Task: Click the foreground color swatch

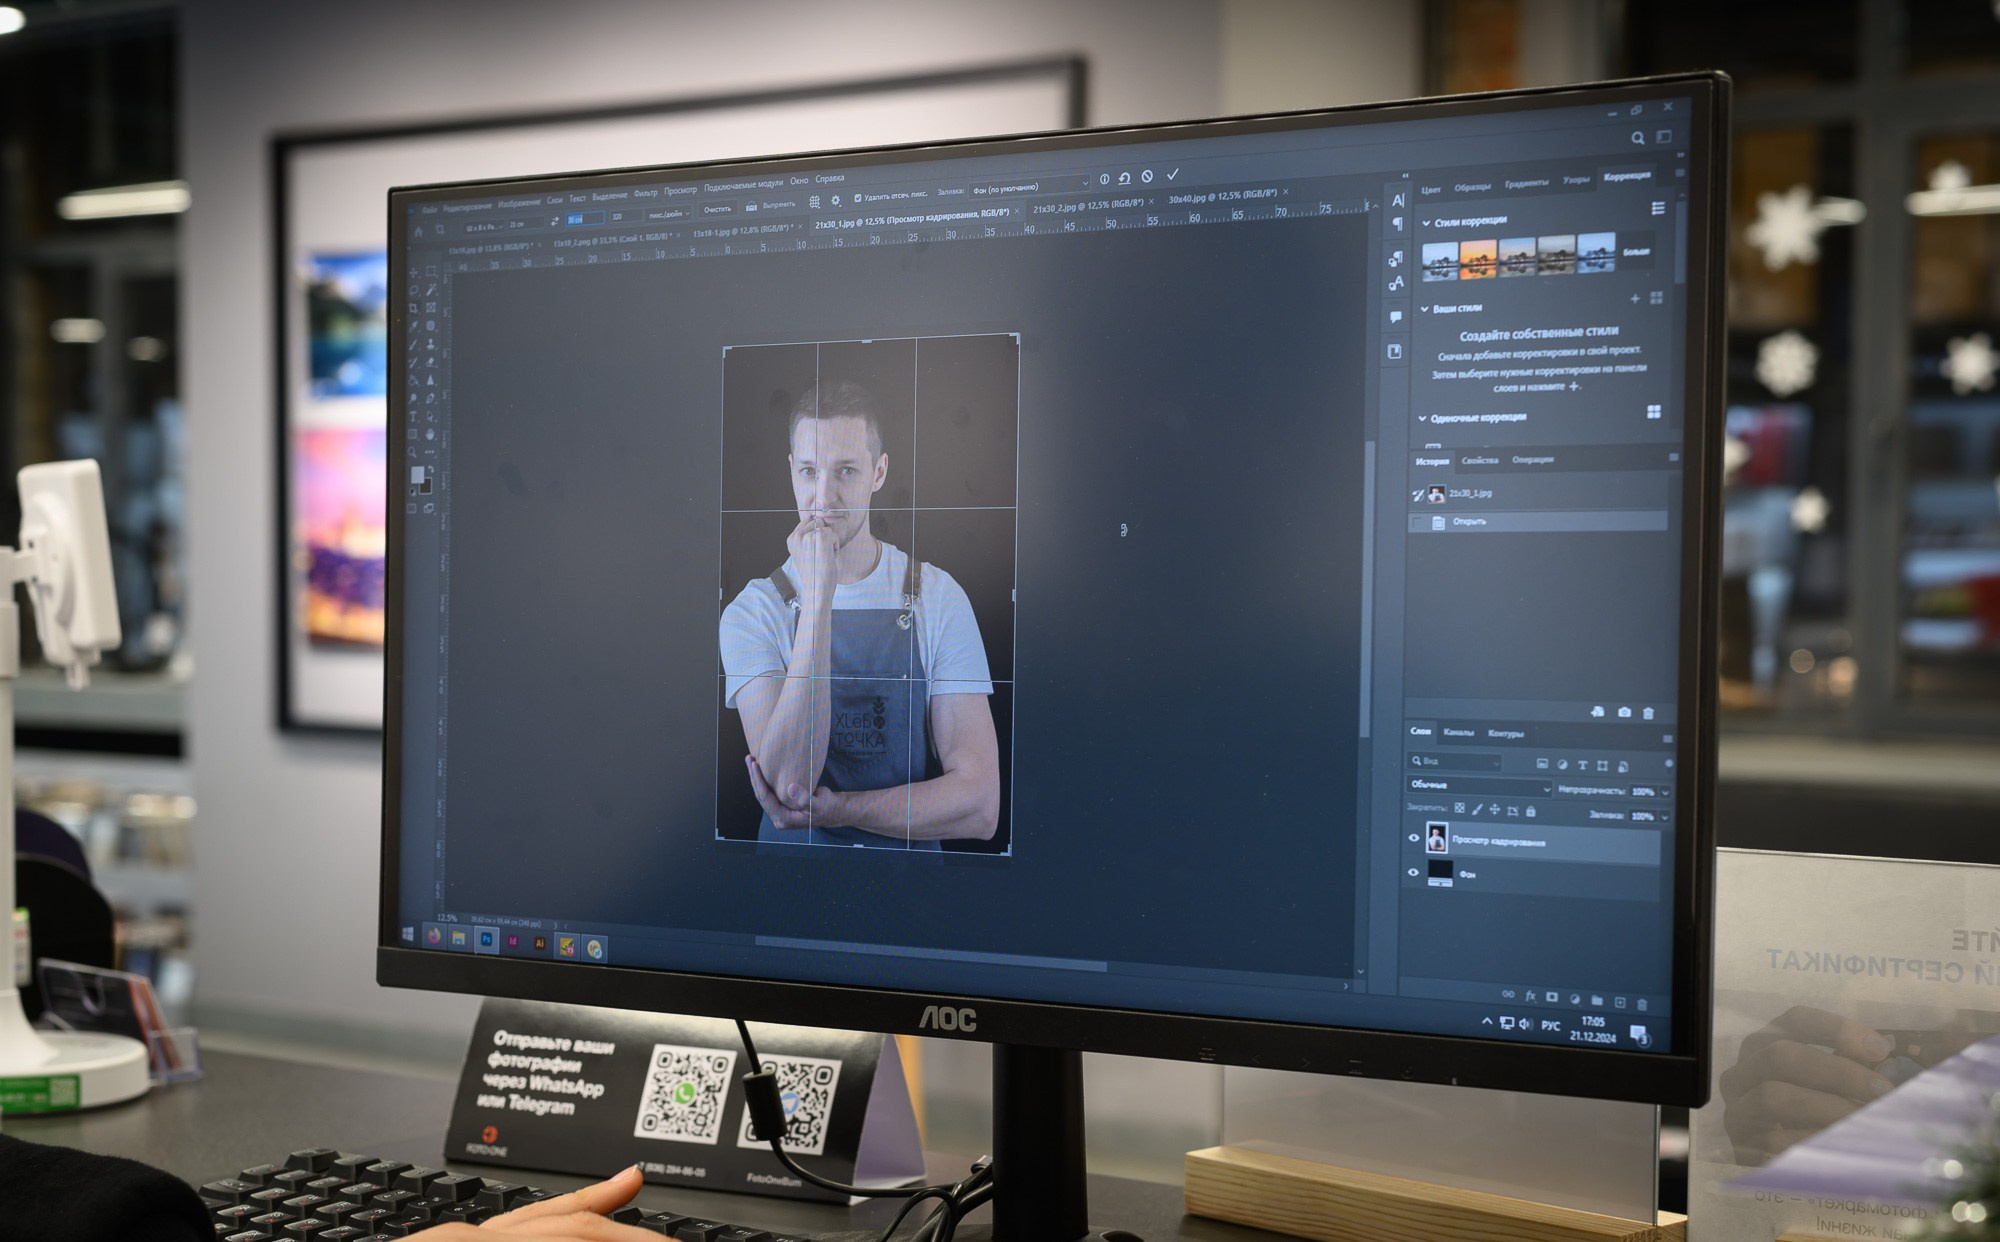Action: pos(417,475)
